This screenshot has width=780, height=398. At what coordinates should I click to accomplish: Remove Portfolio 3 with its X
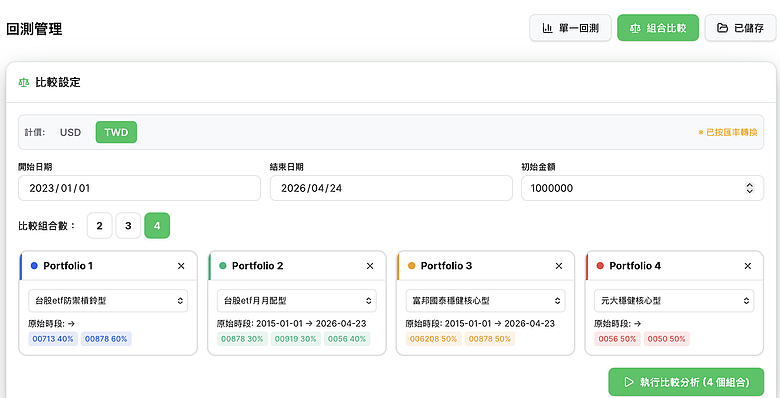coord(559,266)
